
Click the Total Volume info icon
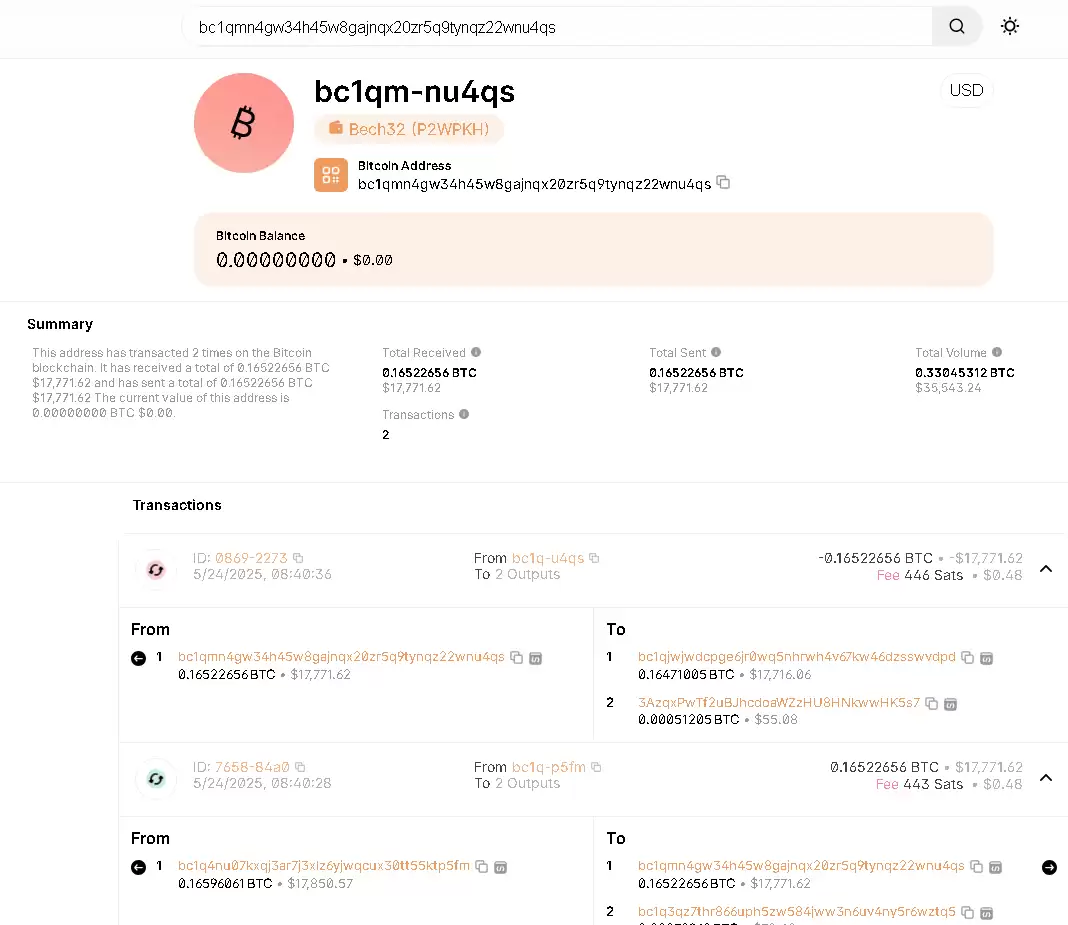[x=997, y=352]
